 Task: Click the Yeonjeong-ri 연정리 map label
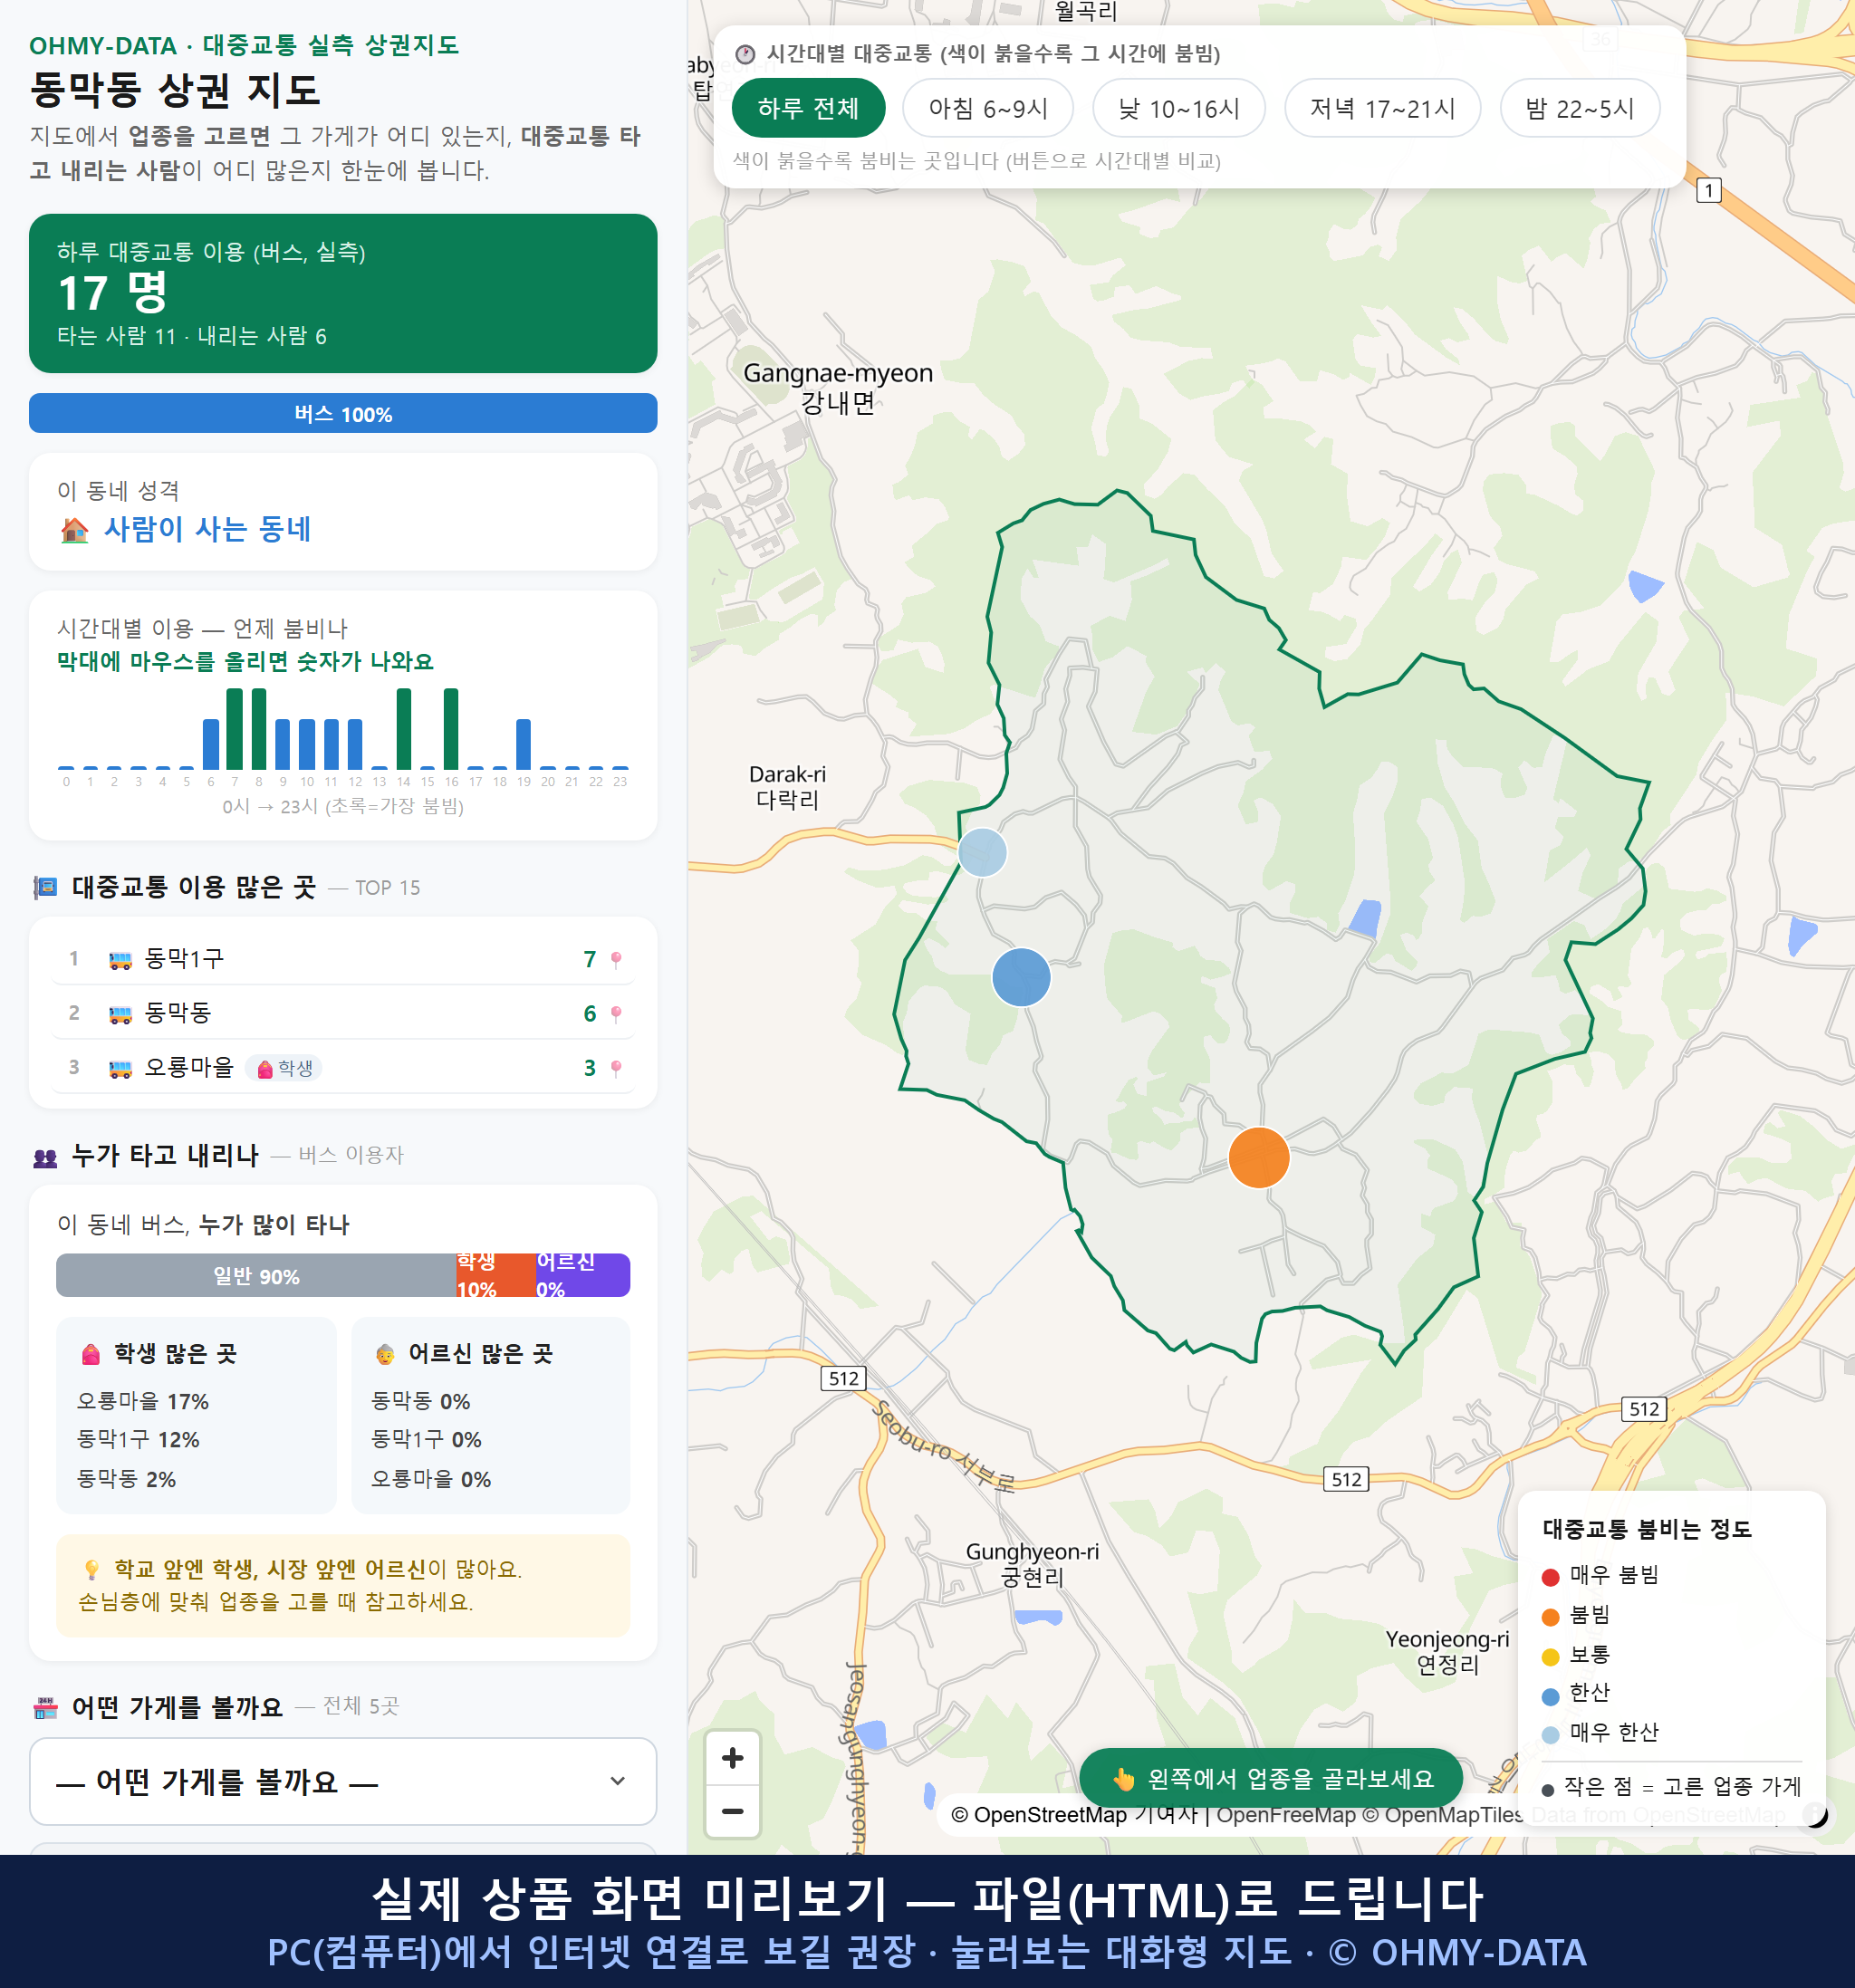[x=1447, y=1652]
